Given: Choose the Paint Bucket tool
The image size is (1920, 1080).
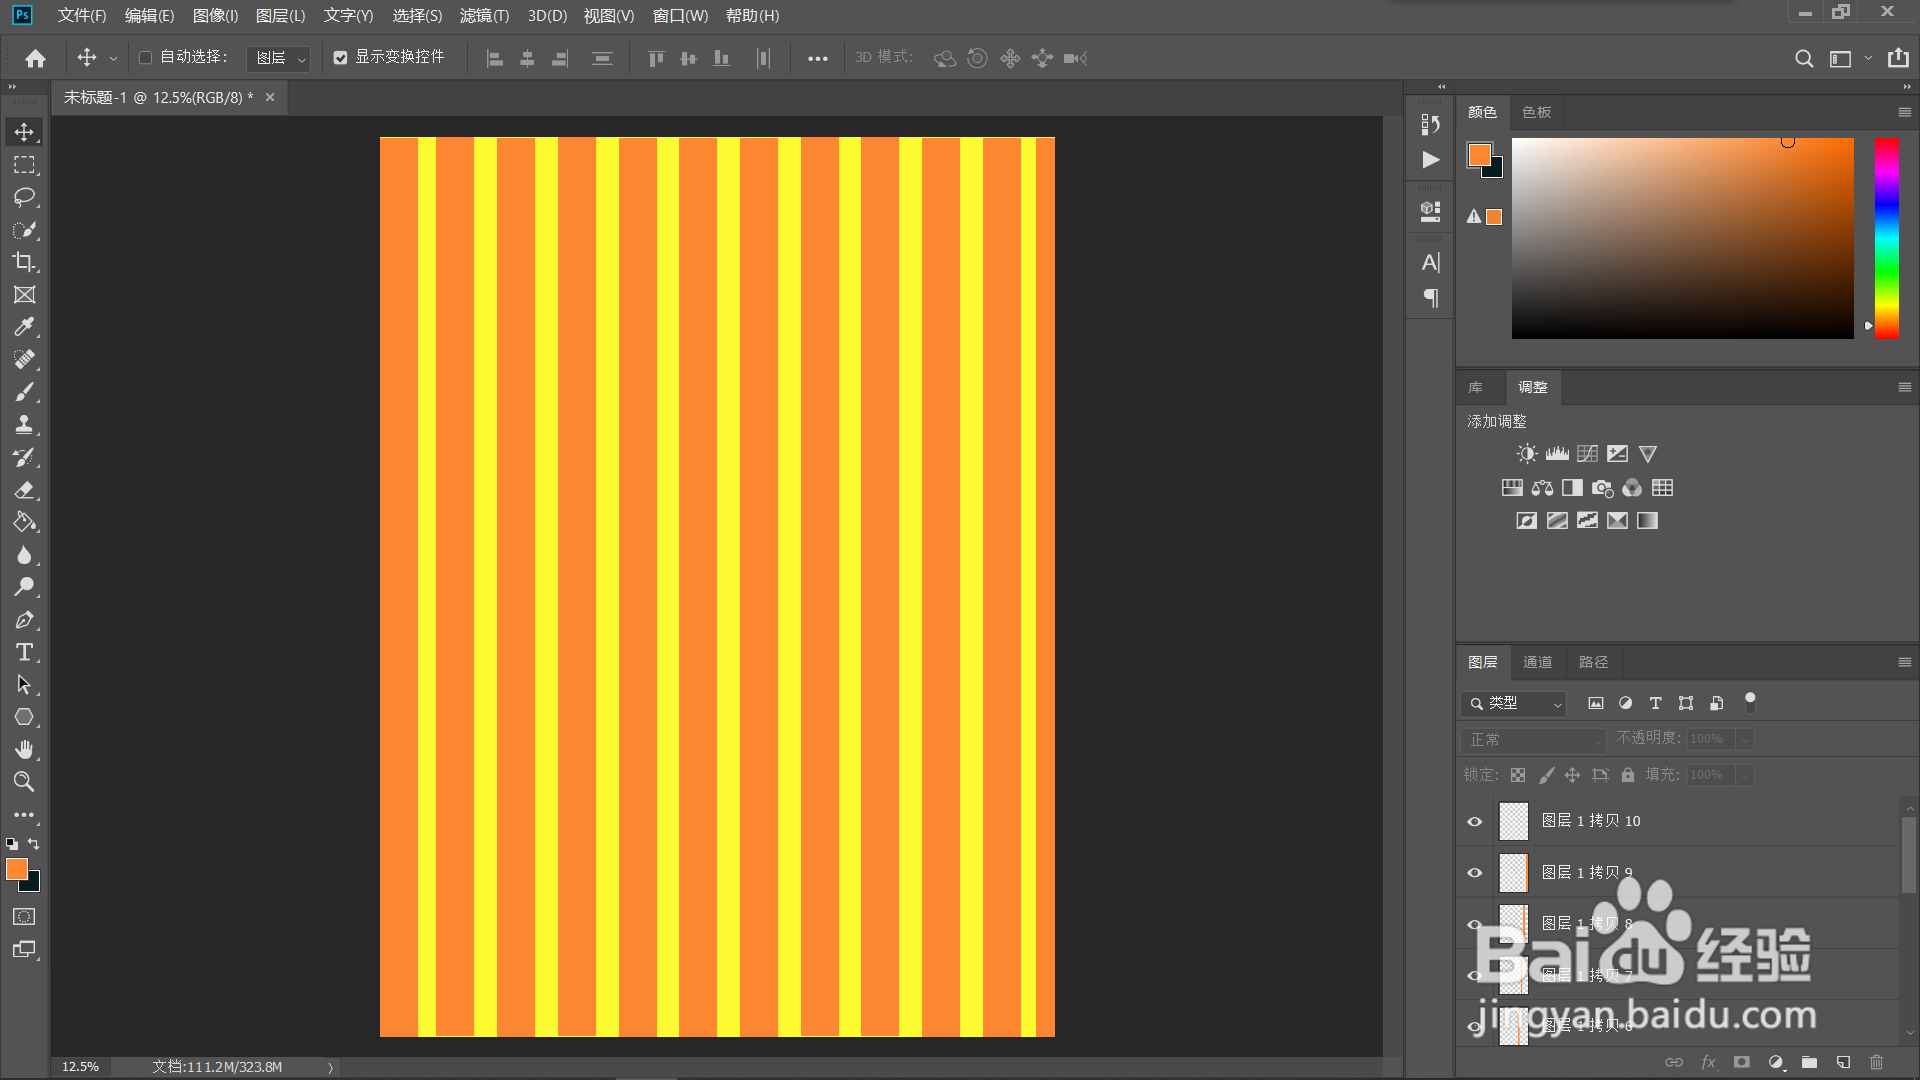Looking at the screenshot, I should tap(24, 522).
